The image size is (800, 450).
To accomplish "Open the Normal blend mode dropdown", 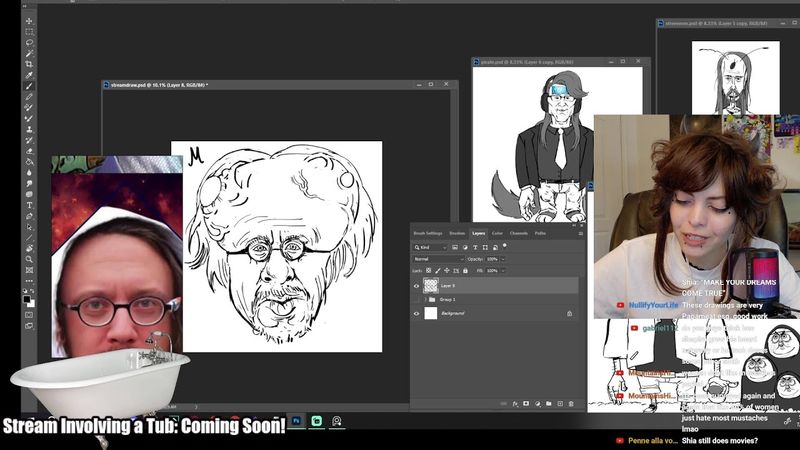I will pos(438,259).
